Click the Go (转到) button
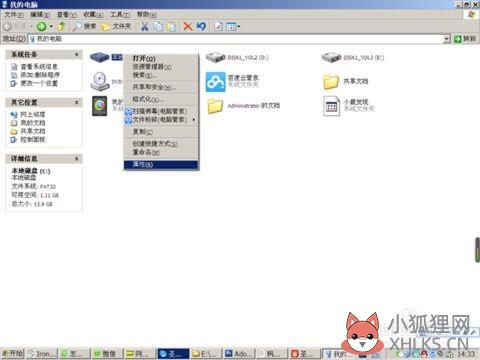 coord(465,39)
